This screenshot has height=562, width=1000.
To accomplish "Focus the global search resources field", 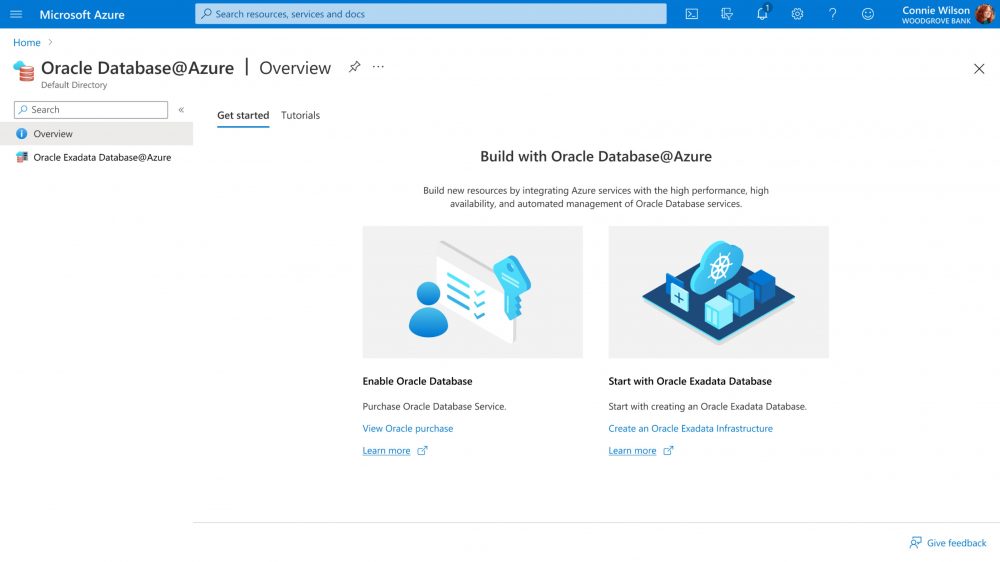I will click(x=430, y=14).
